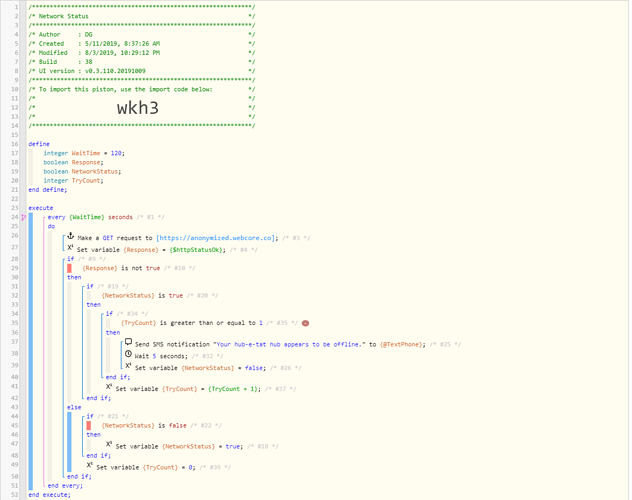The height and width of the screenshot is (500, 632).
Task: Click the if keyword with comment #21
Action: (x=90, y=416)
